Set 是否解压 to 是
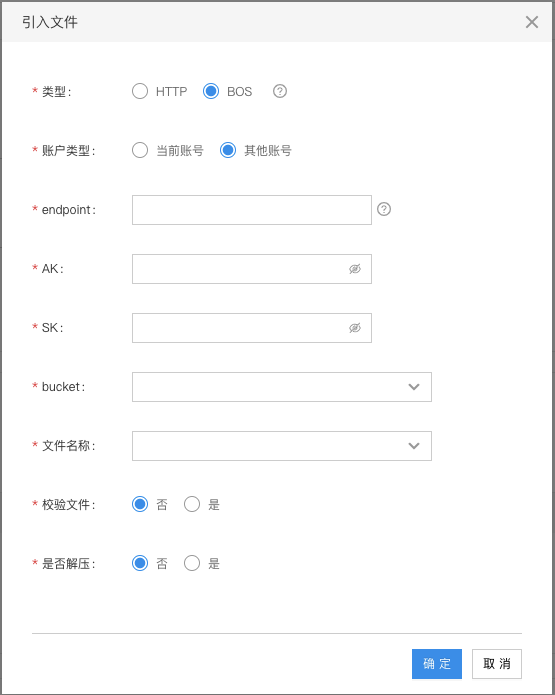Screen dimensions: 555x695 click(192, 563)
